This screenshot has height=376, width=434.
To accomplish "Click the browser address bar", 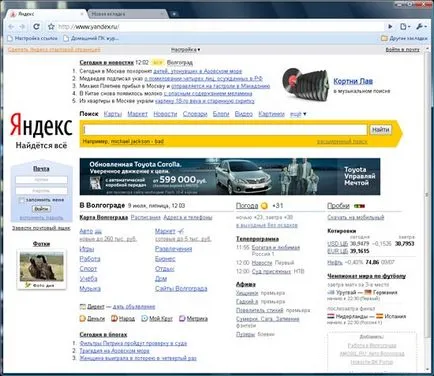I will (x=220, y=27).
